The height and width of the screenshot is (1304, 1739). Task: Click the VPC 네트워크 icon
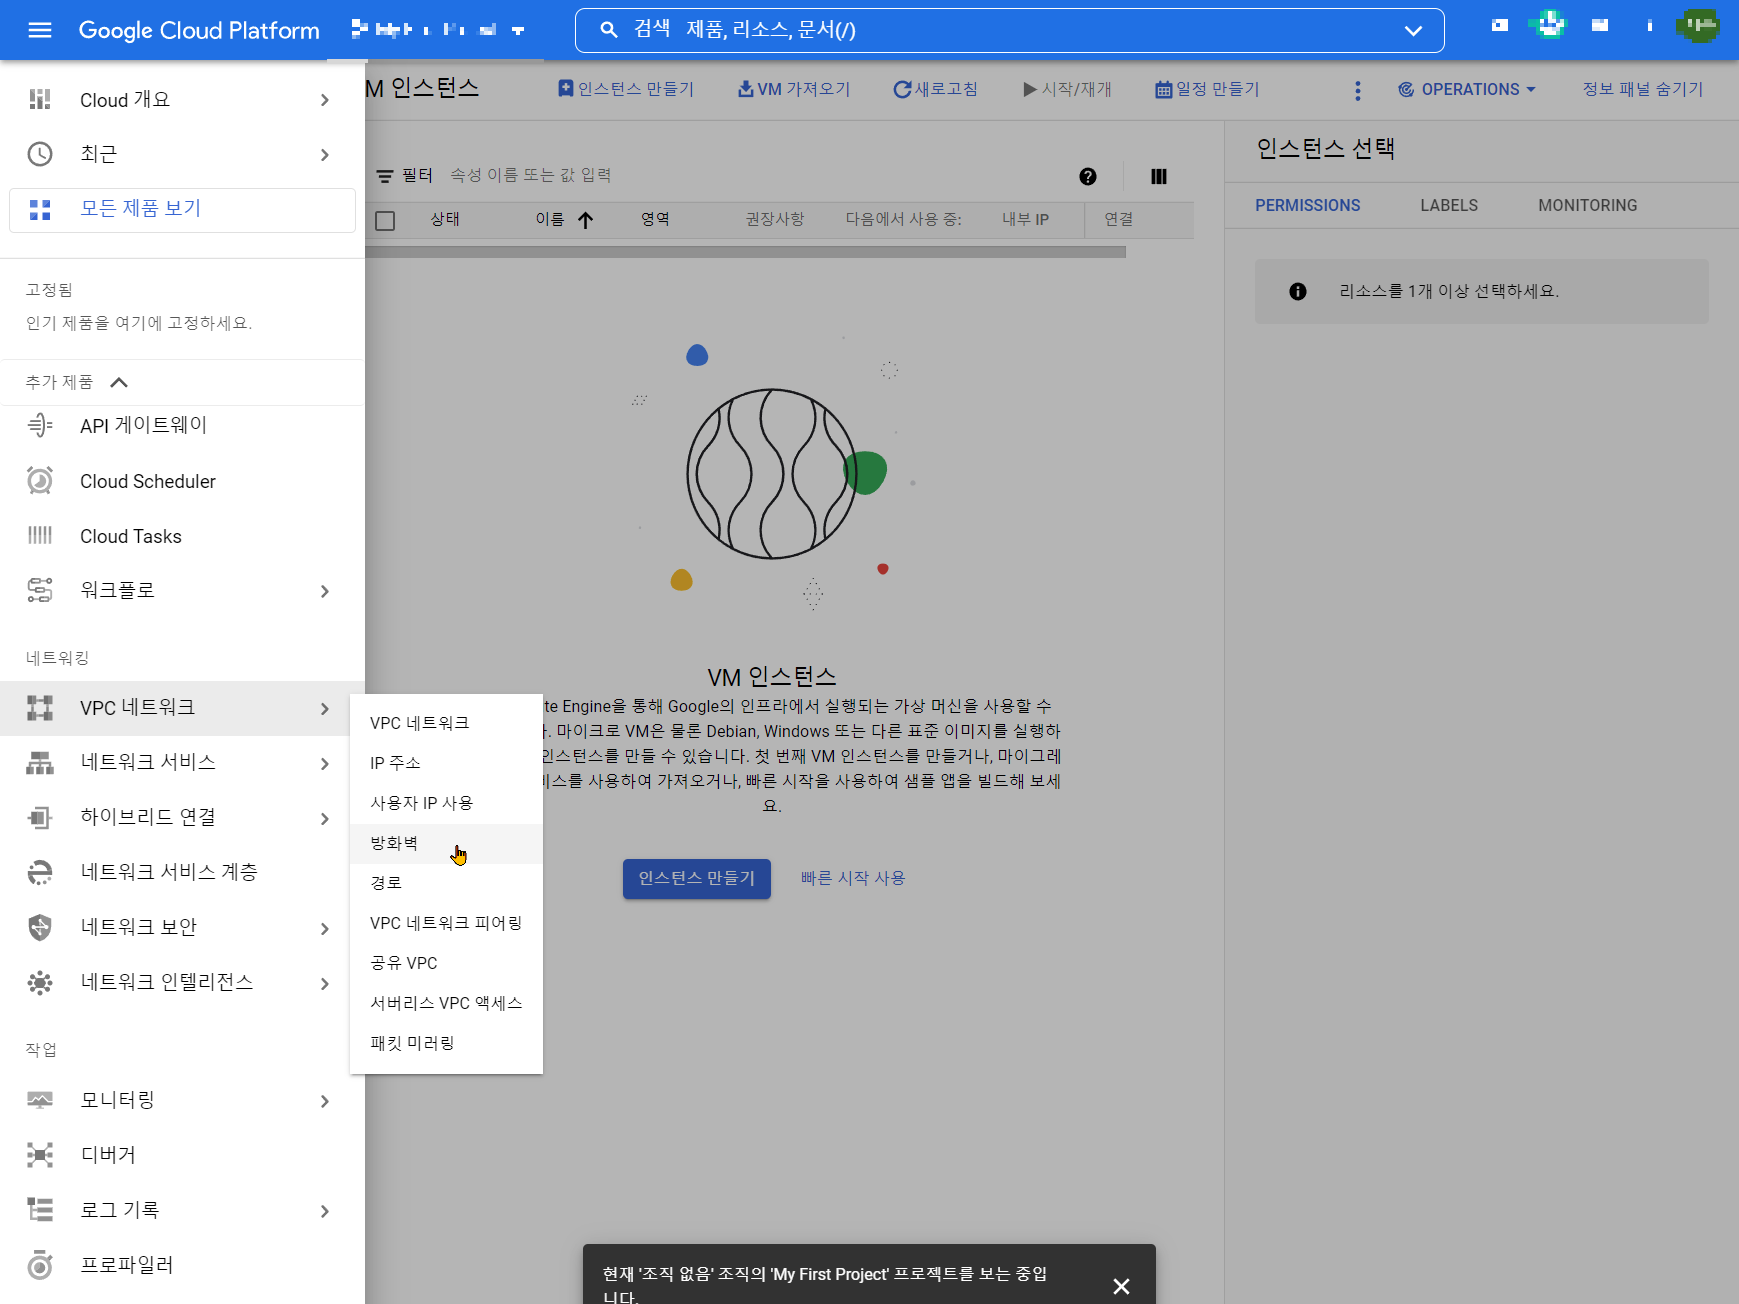tap(40, 708)
